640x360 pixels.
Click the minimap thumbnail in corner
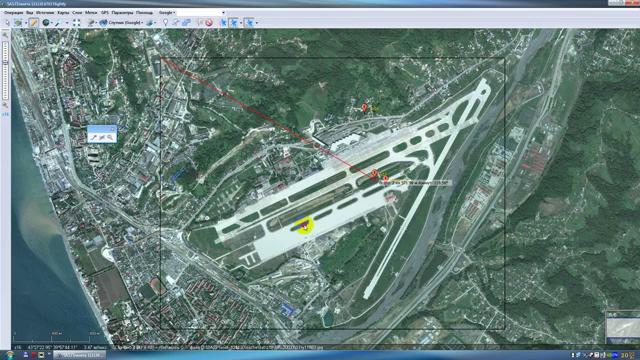[x=622, y=328]
